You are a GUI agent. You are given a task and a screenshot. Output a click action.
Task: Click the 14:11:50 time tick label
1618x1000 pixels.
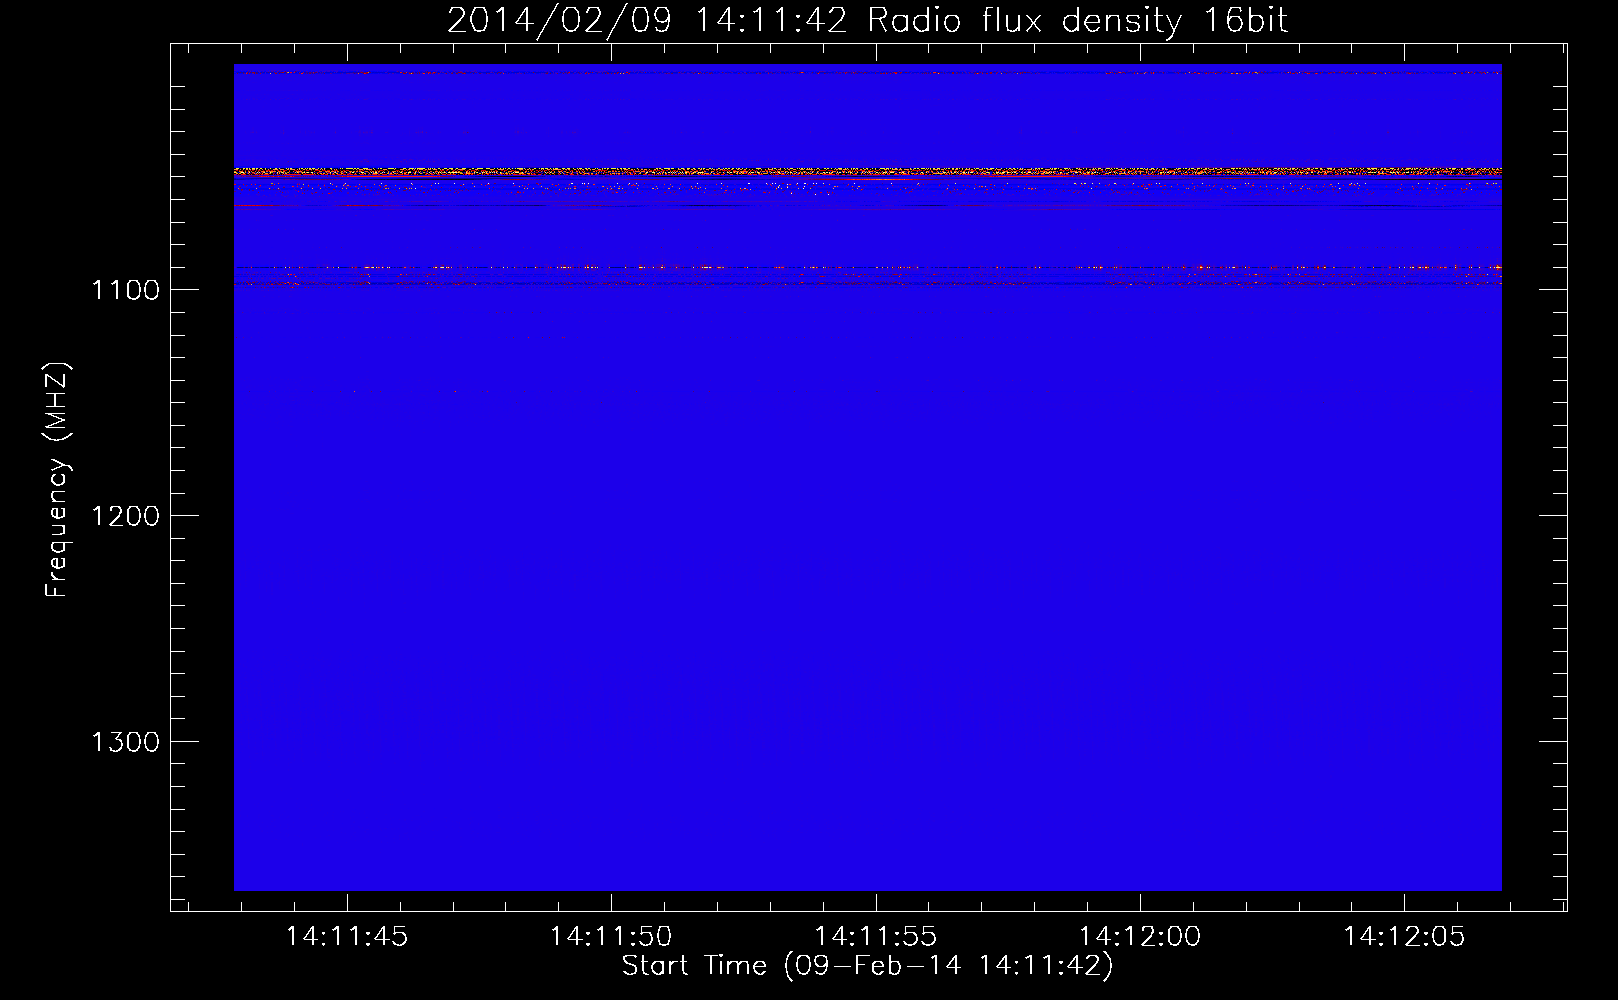click(x=611, y=937)
